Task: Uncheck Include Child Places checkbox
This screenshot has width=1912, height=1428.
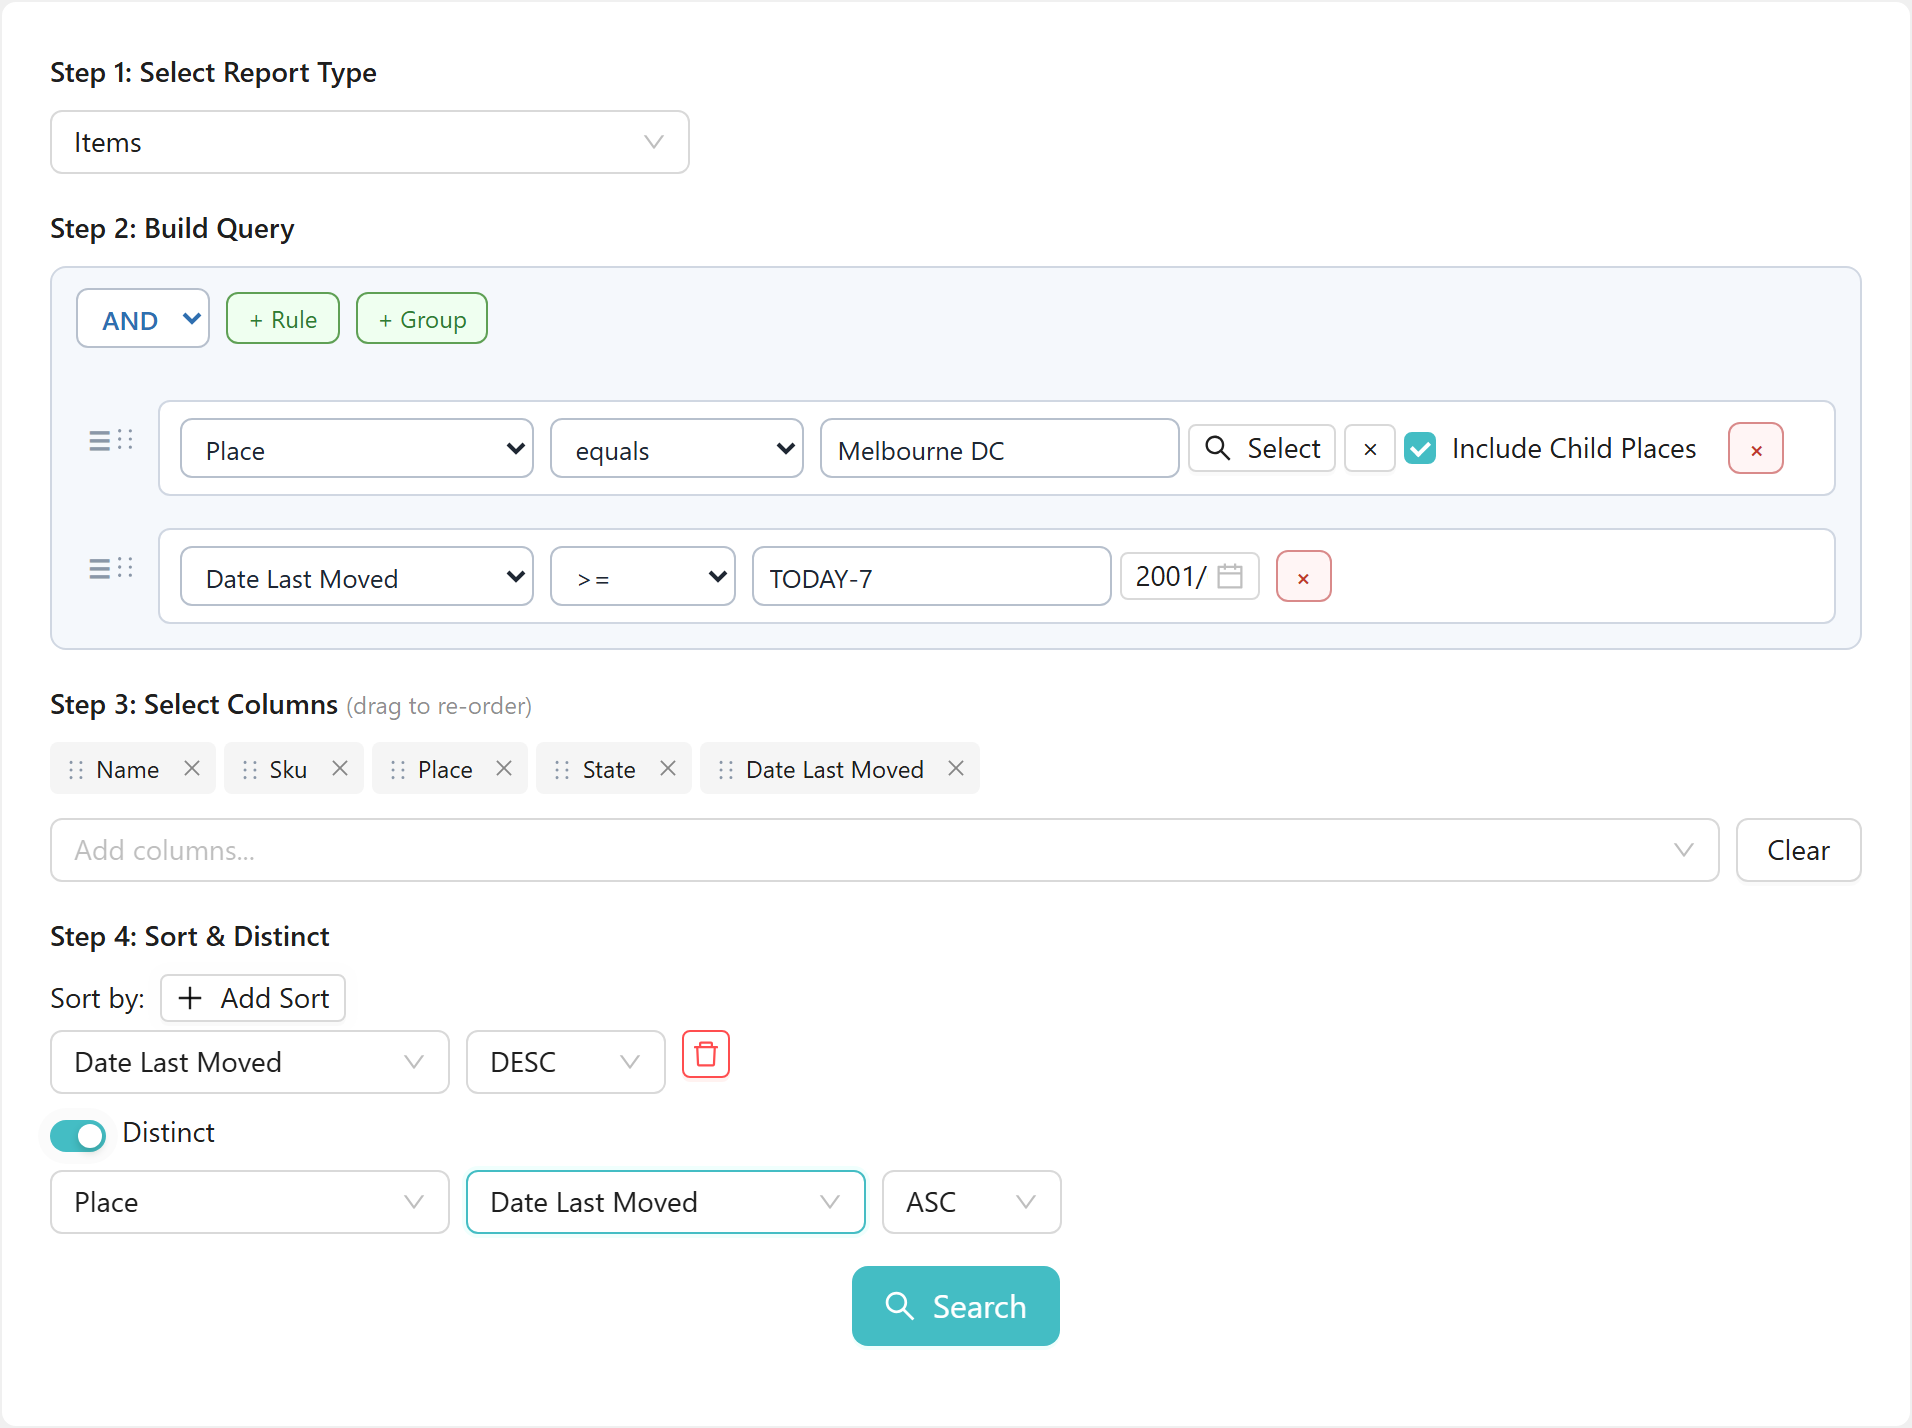Action: (x=1420, y=448)
